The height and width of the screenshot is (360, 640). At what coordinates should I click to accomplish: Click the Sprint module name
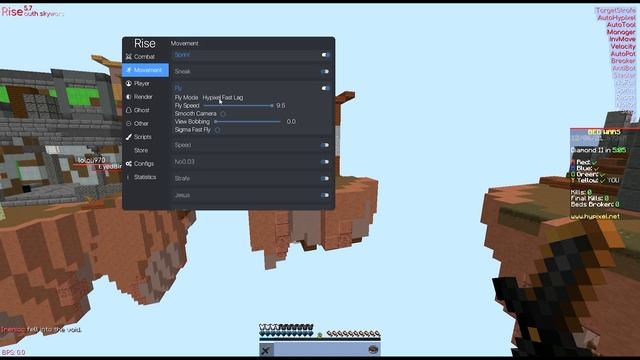coord(182,55)
